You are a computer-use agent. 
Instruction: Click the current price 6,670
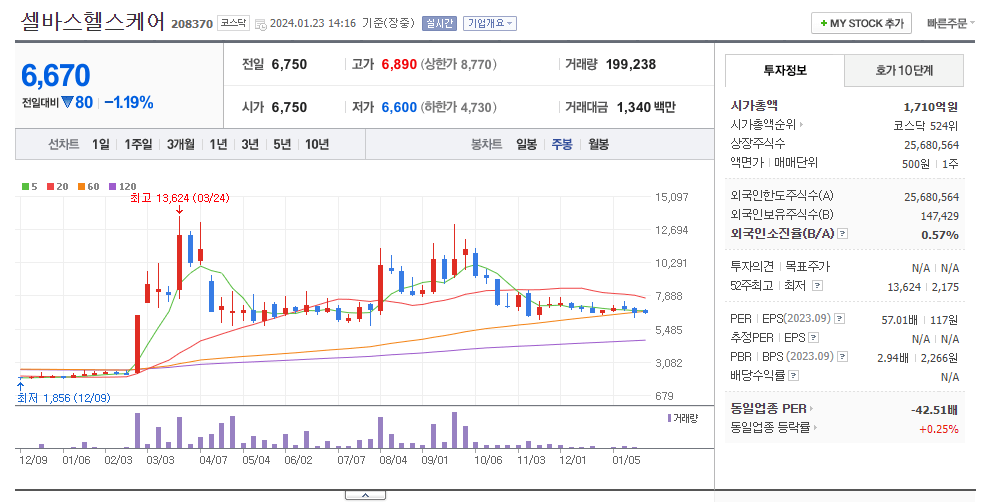pos(56,76)
